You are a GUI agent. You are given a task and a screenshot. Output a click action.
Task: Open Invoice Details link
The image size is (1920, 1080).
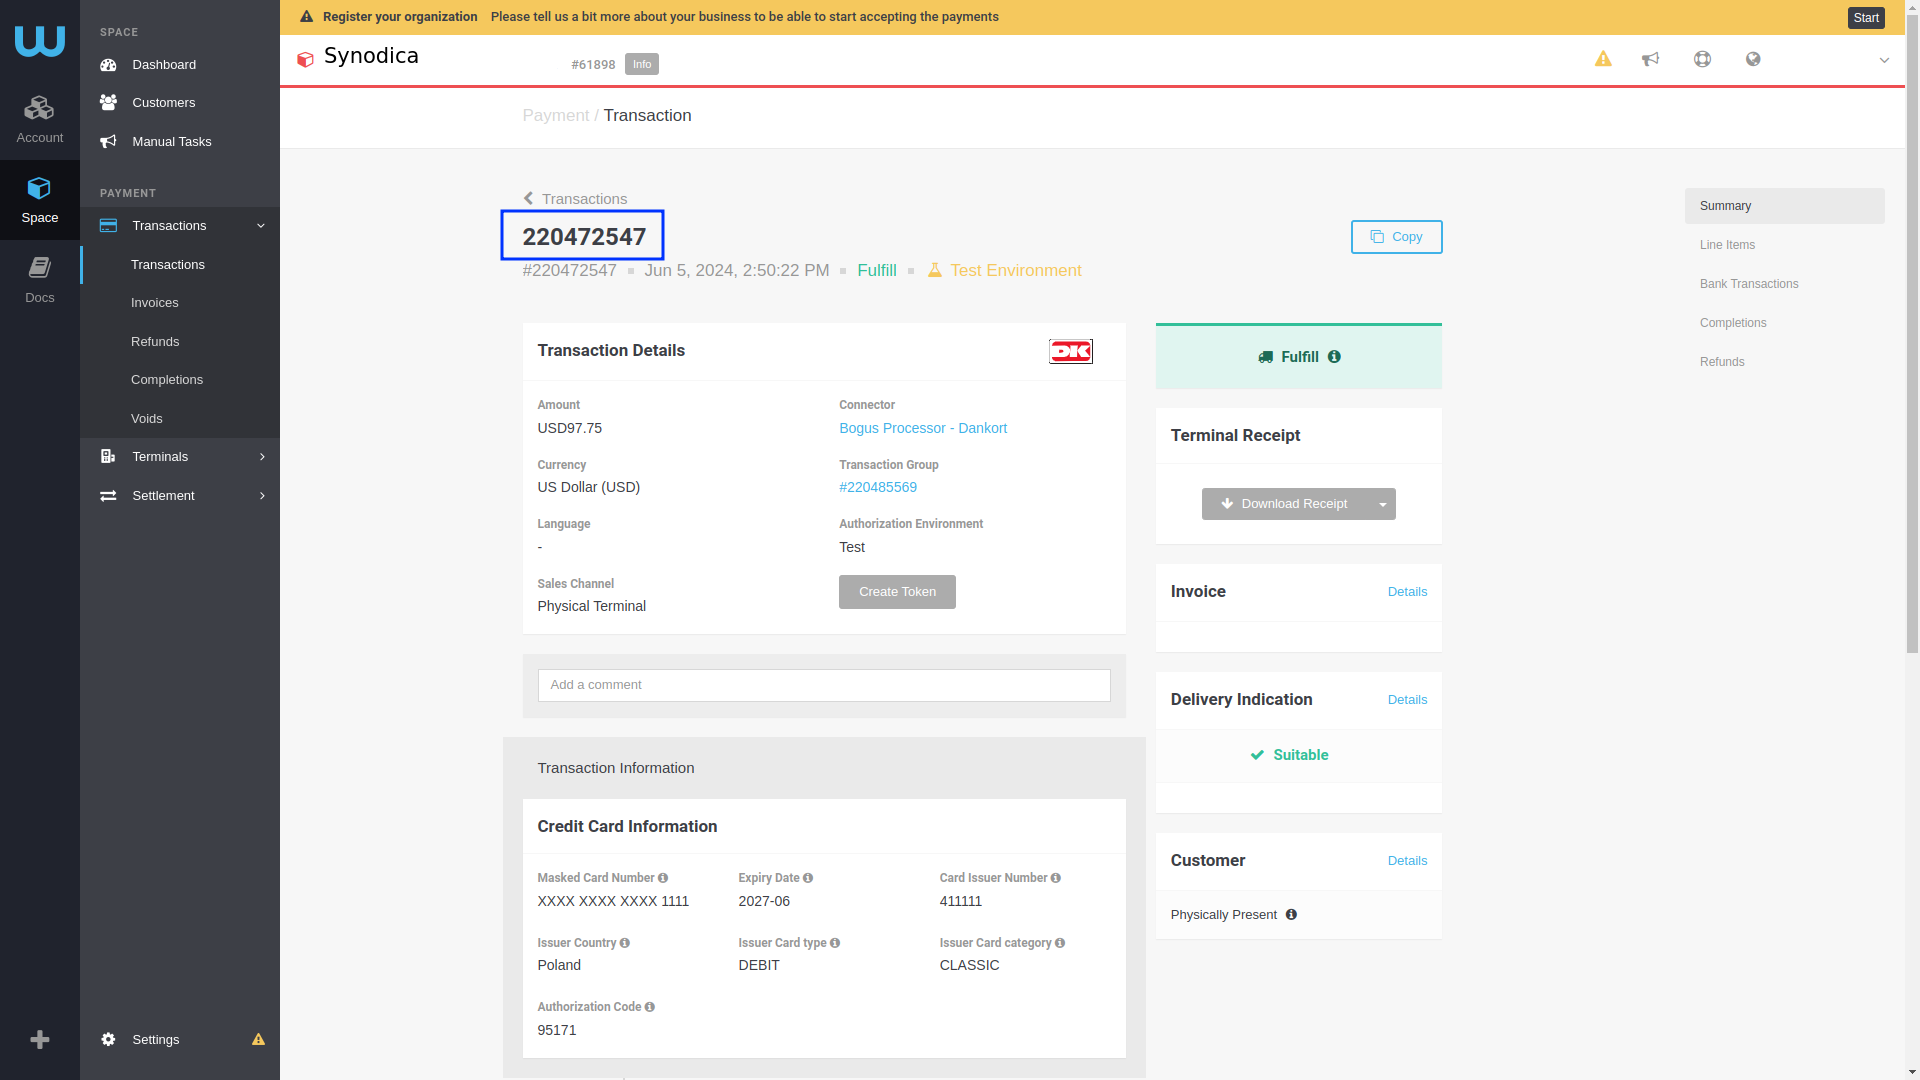(x=1407, y=592)
